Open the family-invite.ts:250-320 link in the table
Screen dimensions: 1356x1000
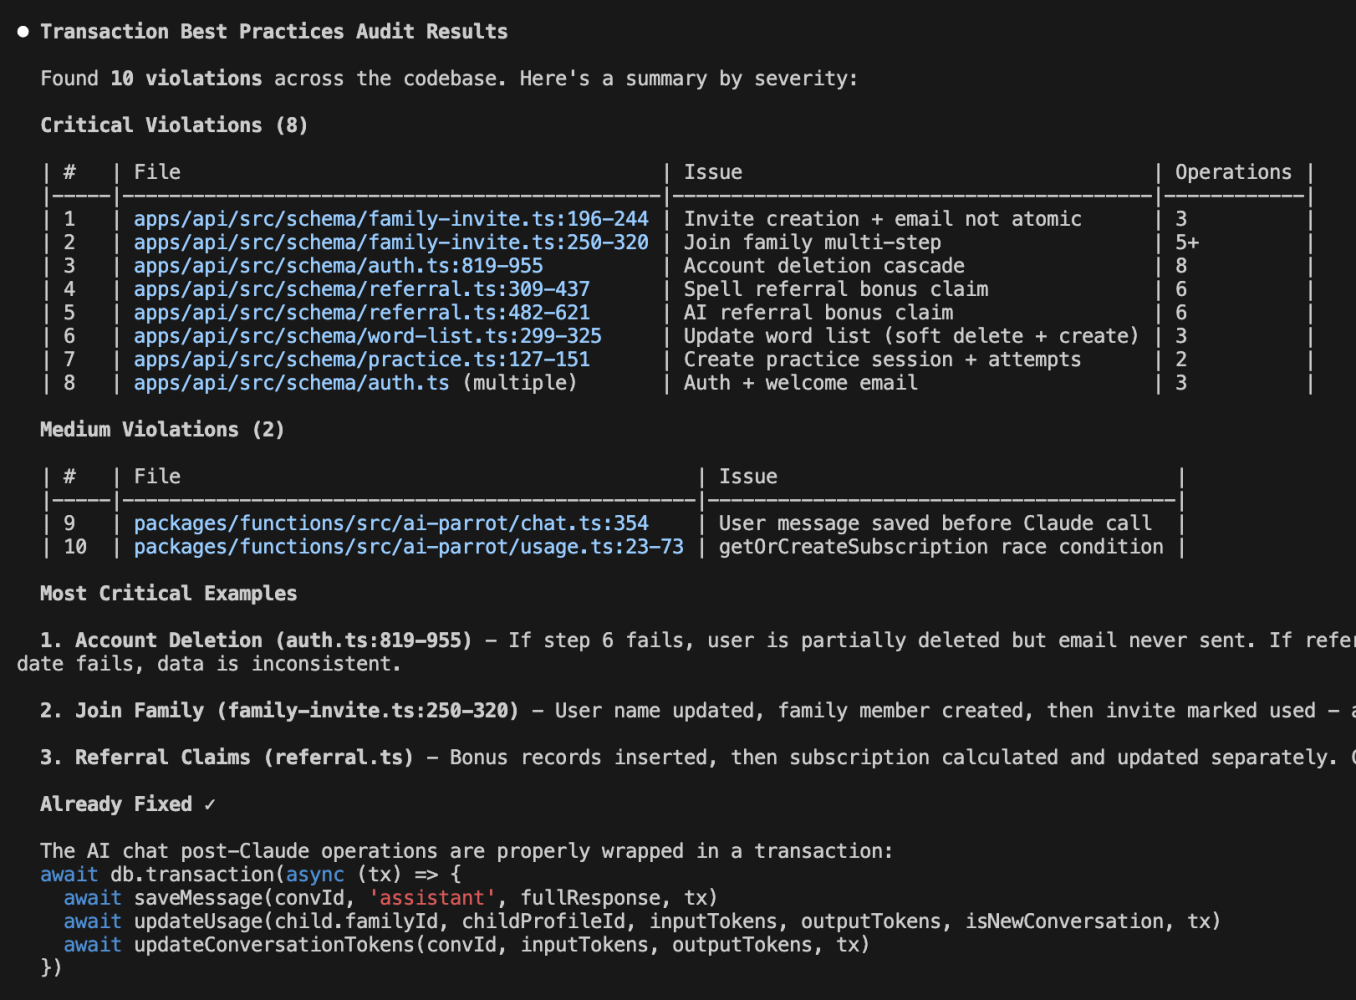click(390, 242)
